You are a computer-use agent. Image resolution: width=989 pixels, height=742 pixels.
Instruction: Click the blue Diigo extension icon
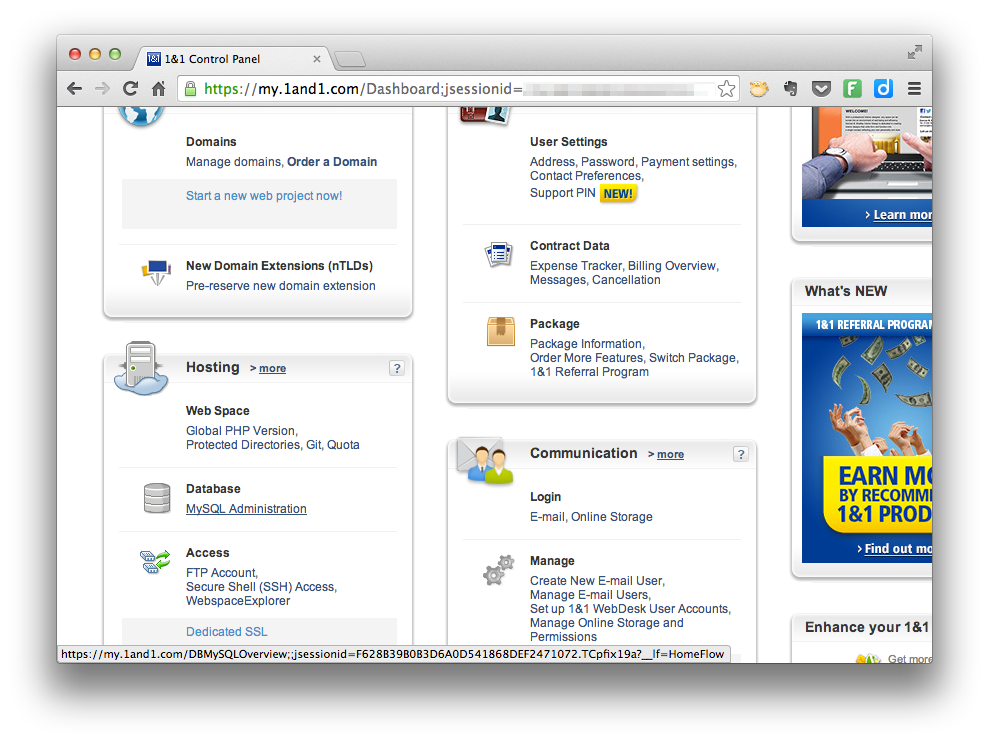click(883, 89)
